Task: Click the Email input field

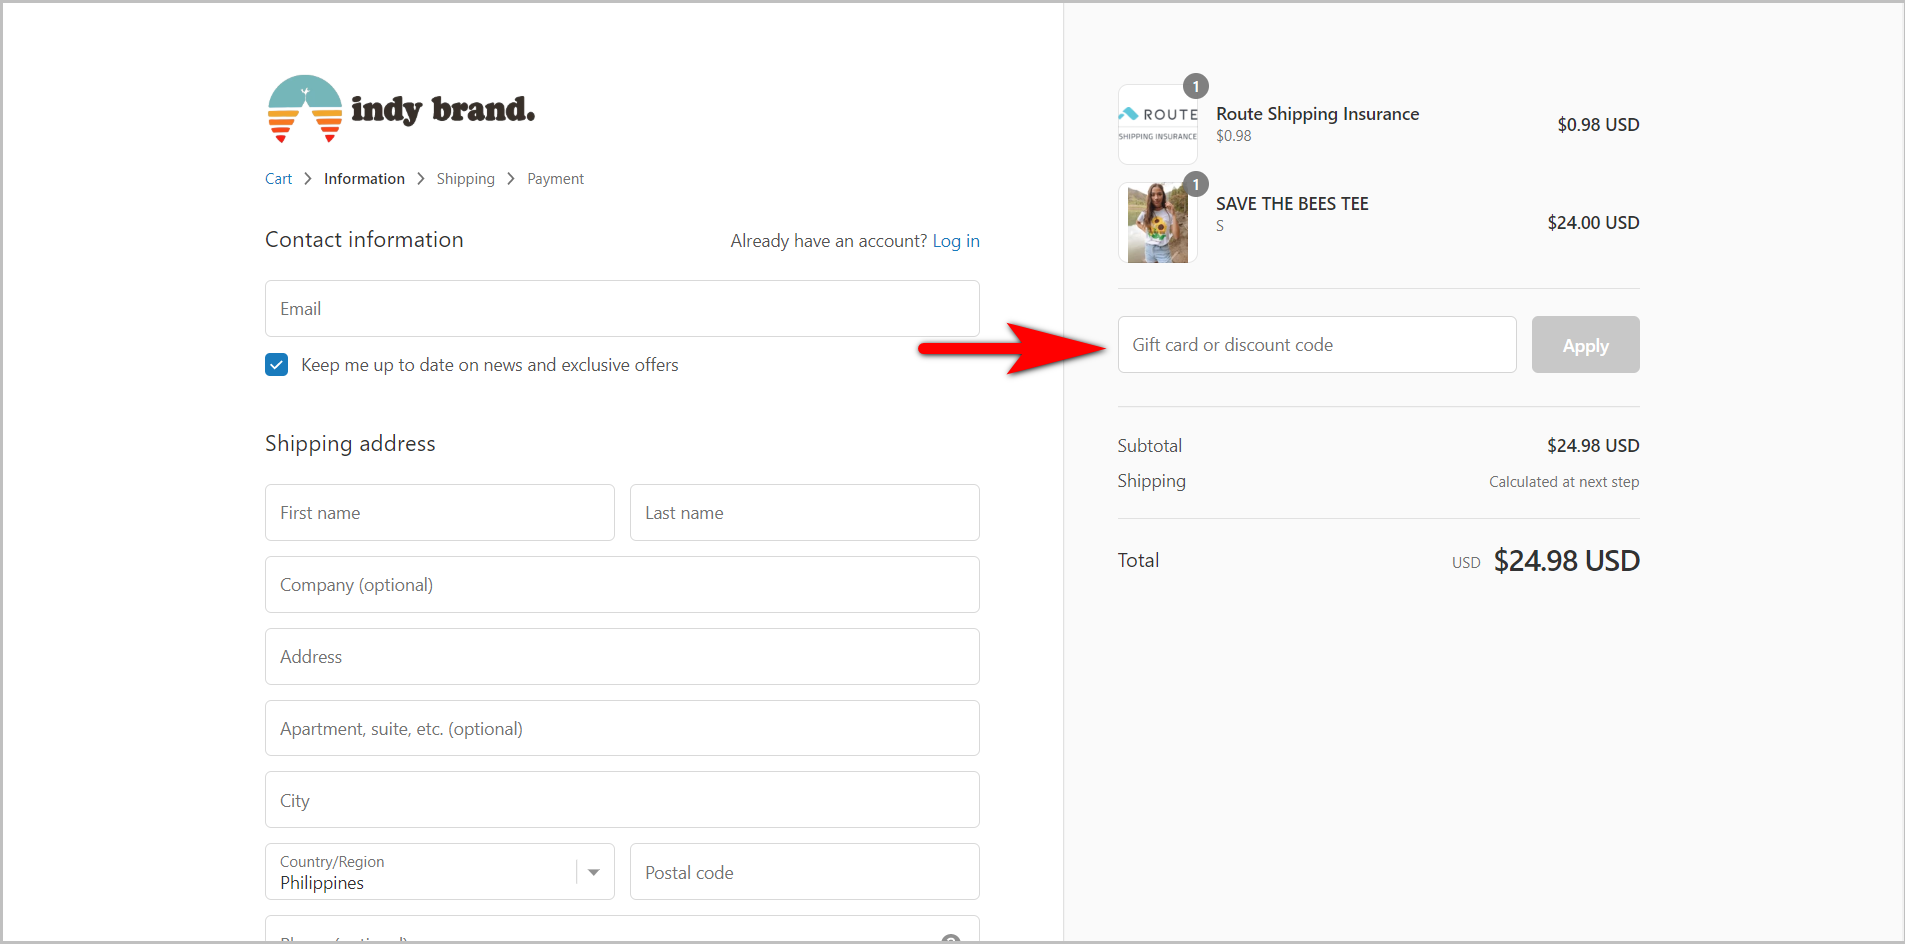Action: (621, 308)
